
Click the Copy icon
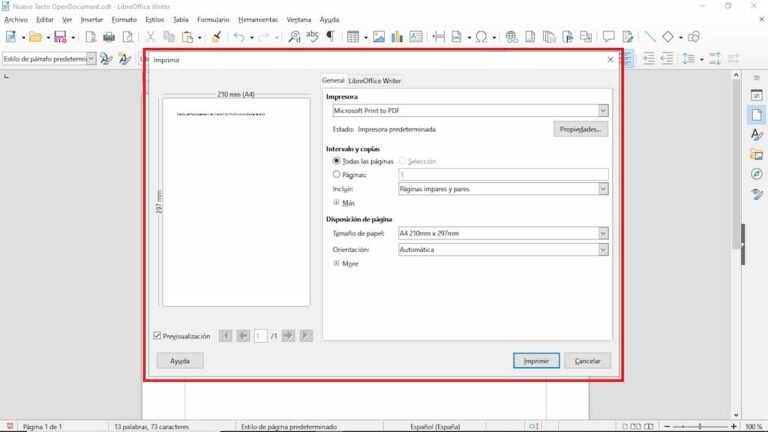(169, 37)
